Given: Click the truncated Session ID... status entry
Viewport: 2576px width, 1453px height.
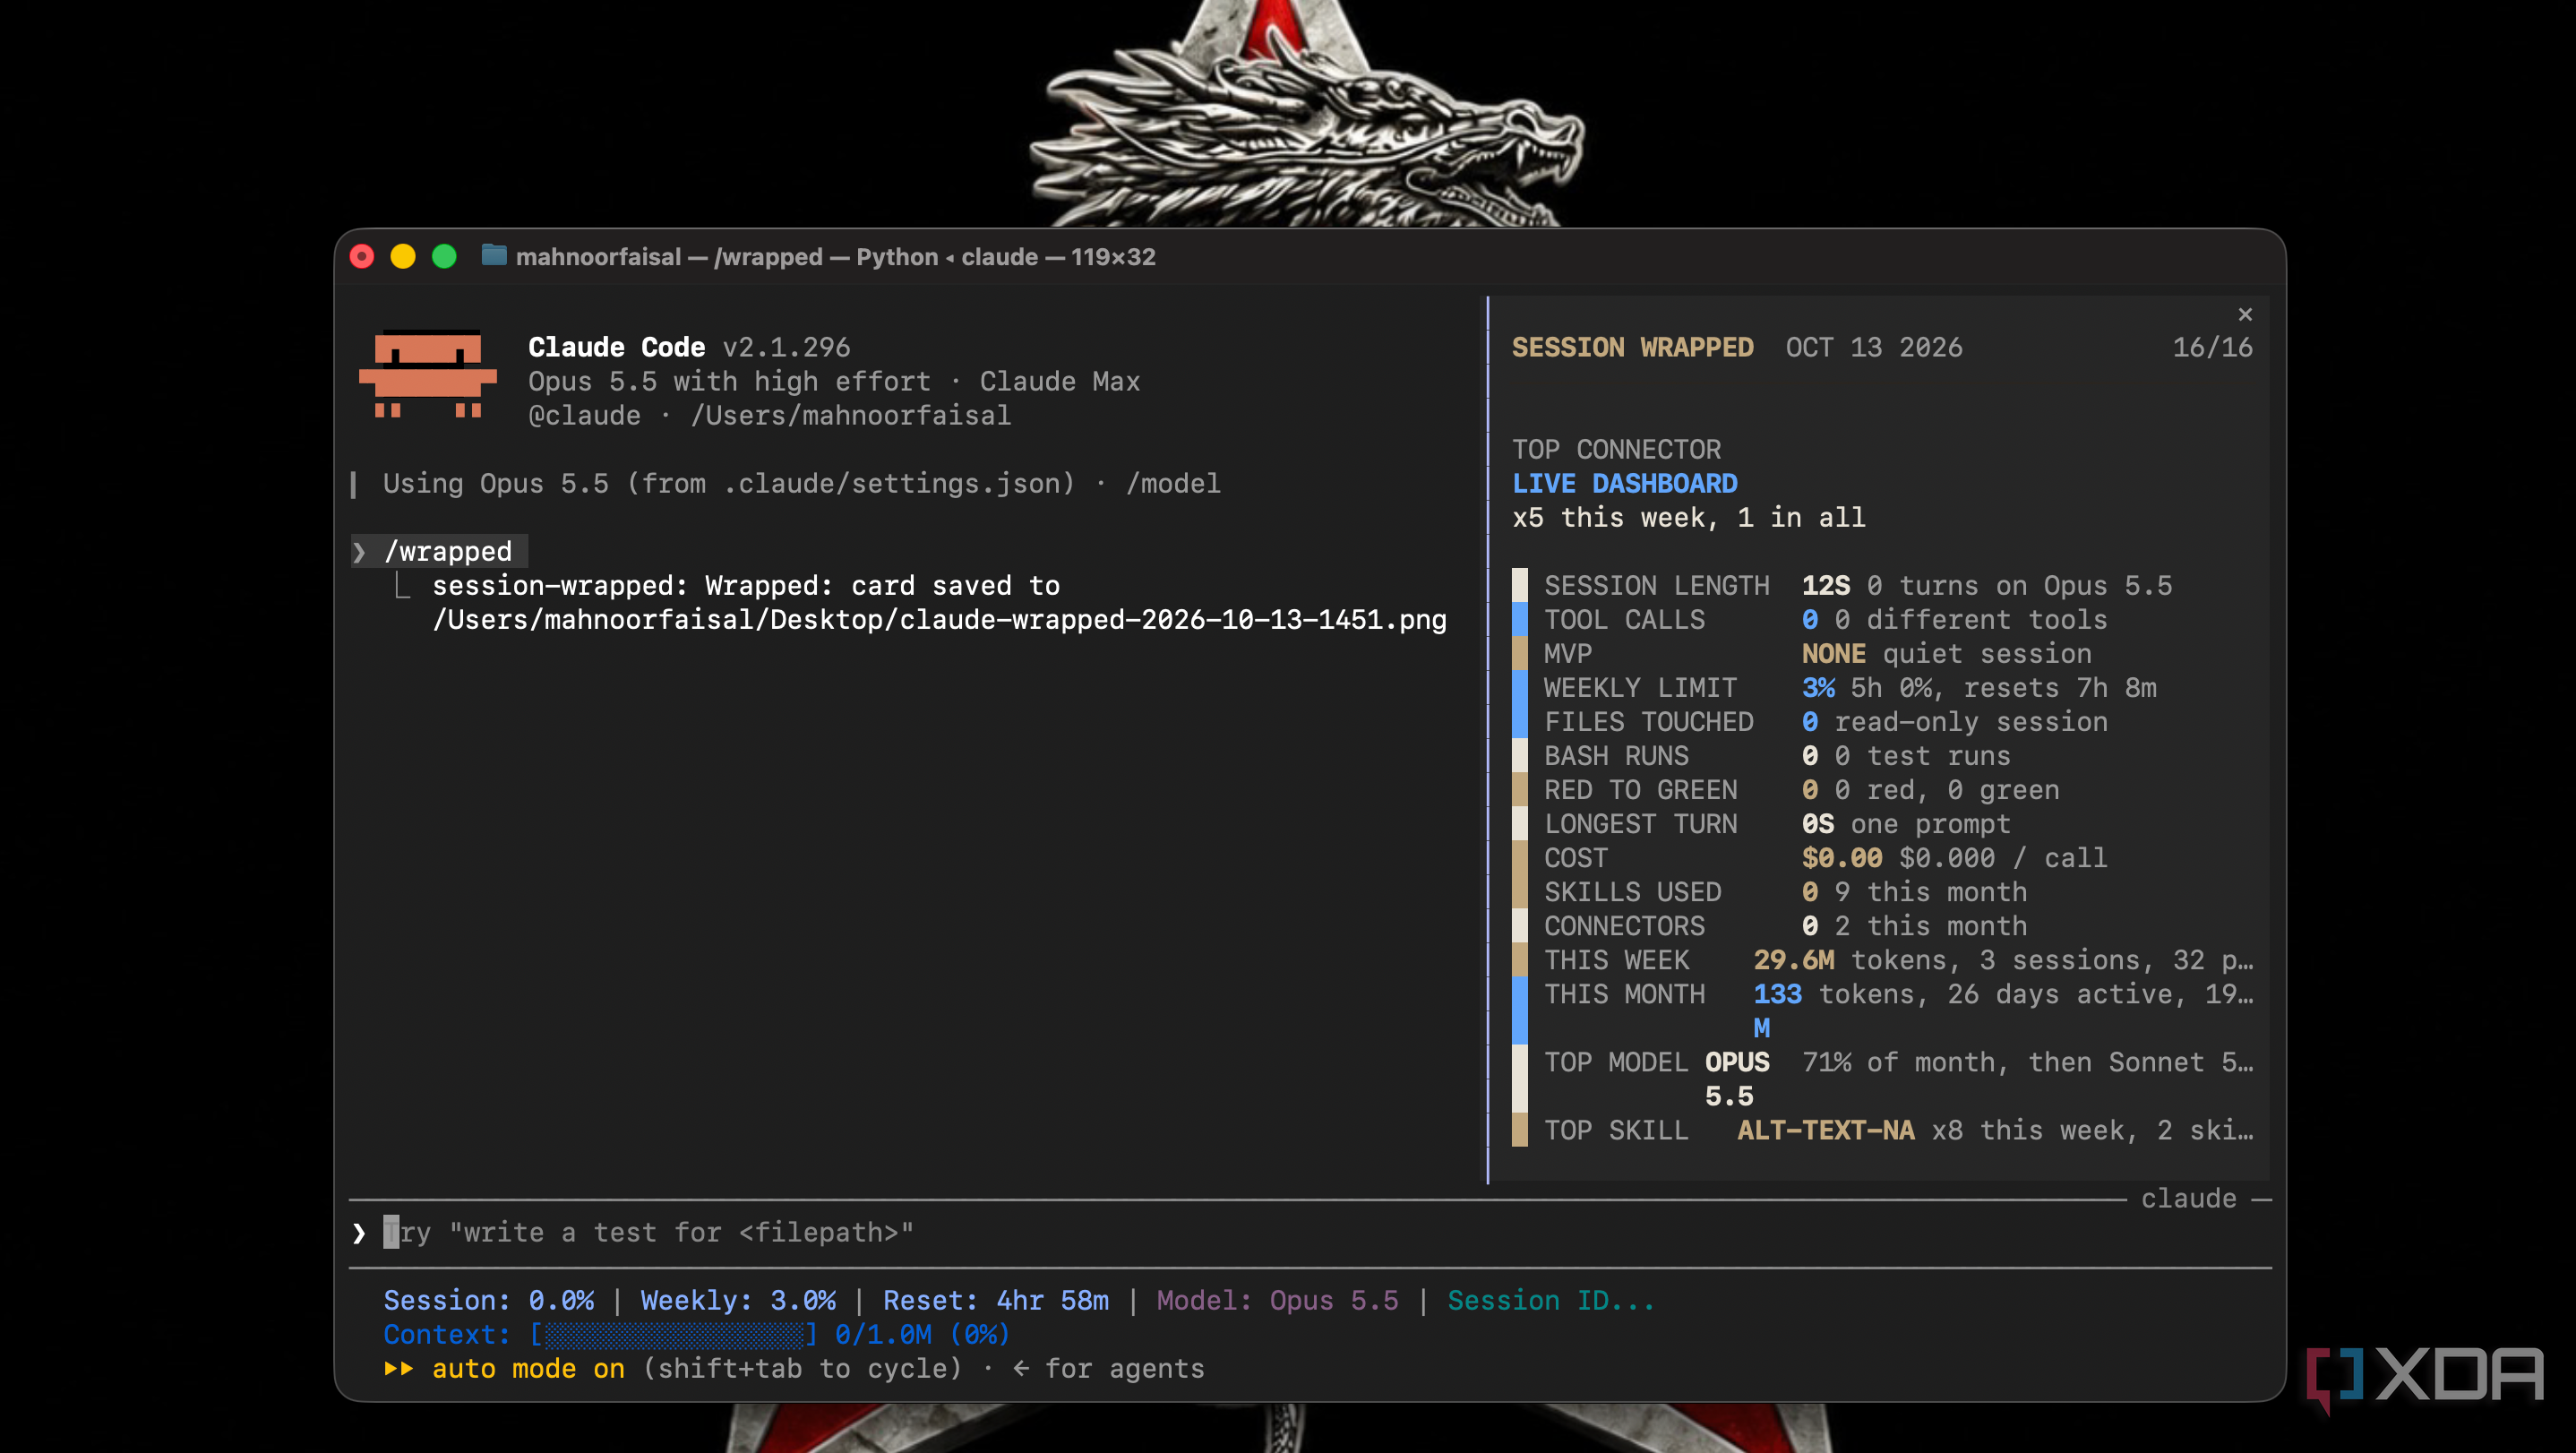Looking at the screenshot, I should [x=1551, y=1300].
